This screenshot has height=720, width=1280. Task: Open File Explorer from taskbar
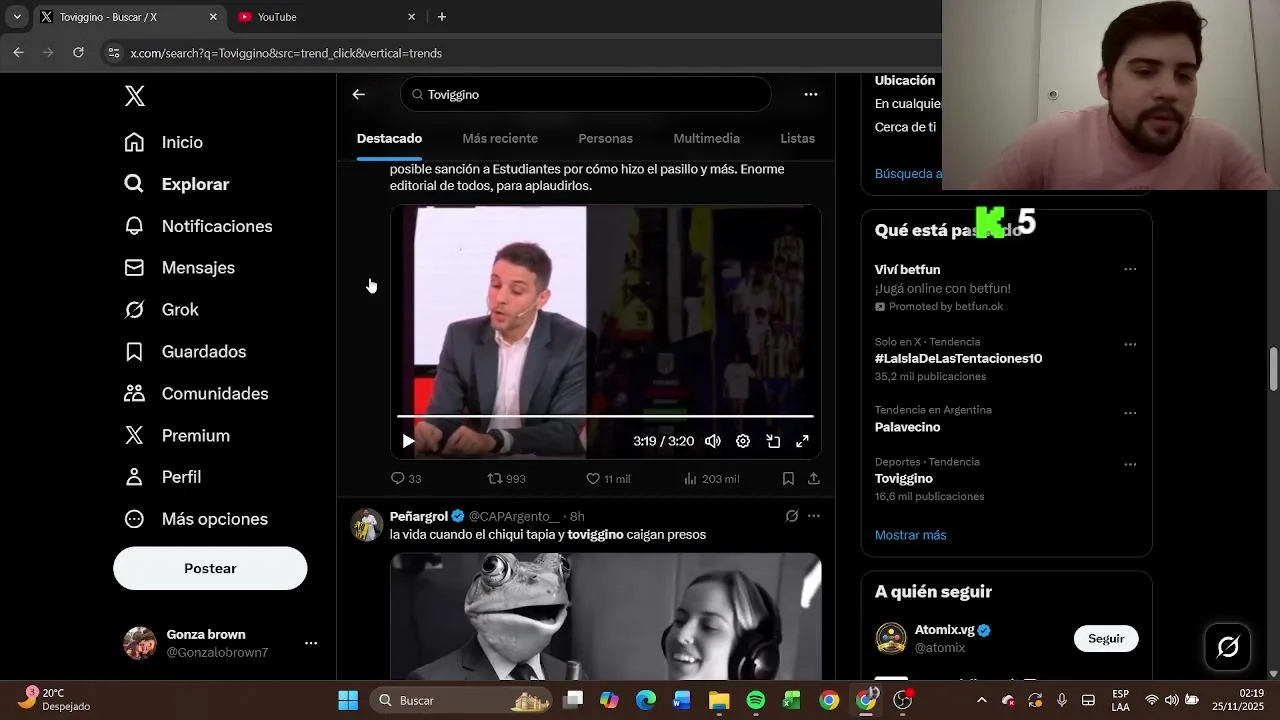pos(719,700)
